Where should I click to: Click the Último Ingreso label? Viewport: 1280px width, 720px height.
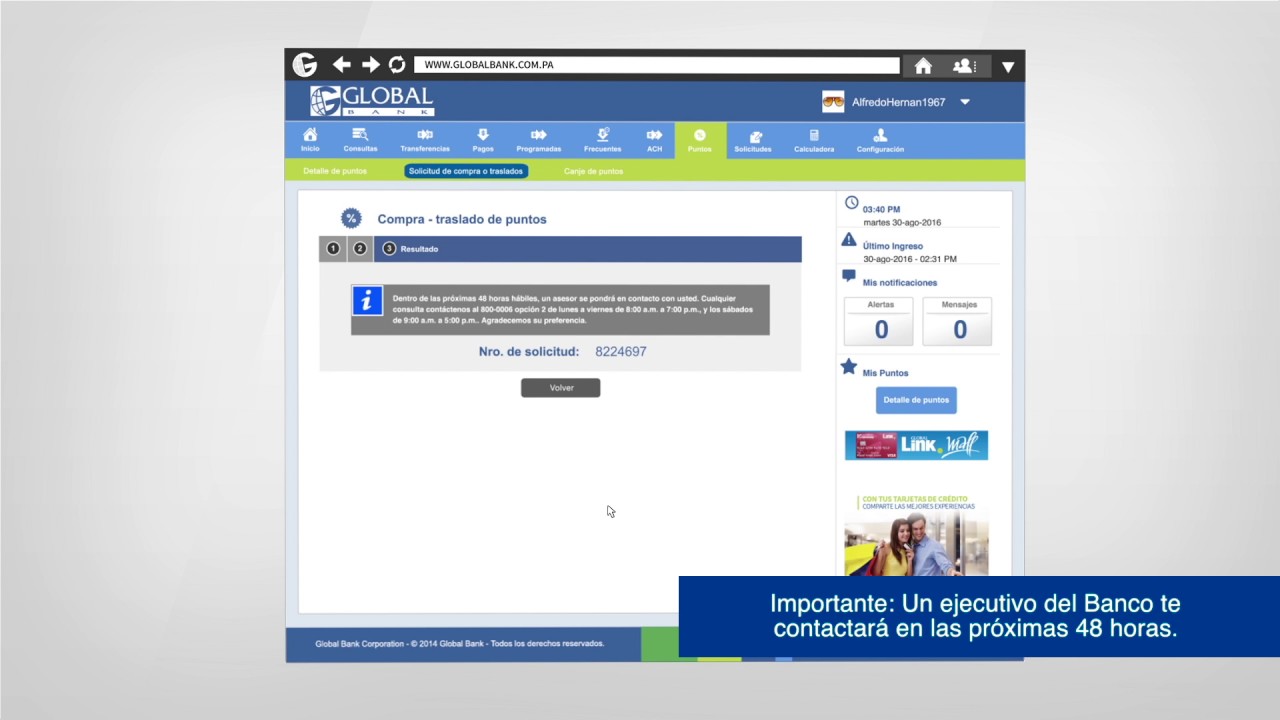893,246
